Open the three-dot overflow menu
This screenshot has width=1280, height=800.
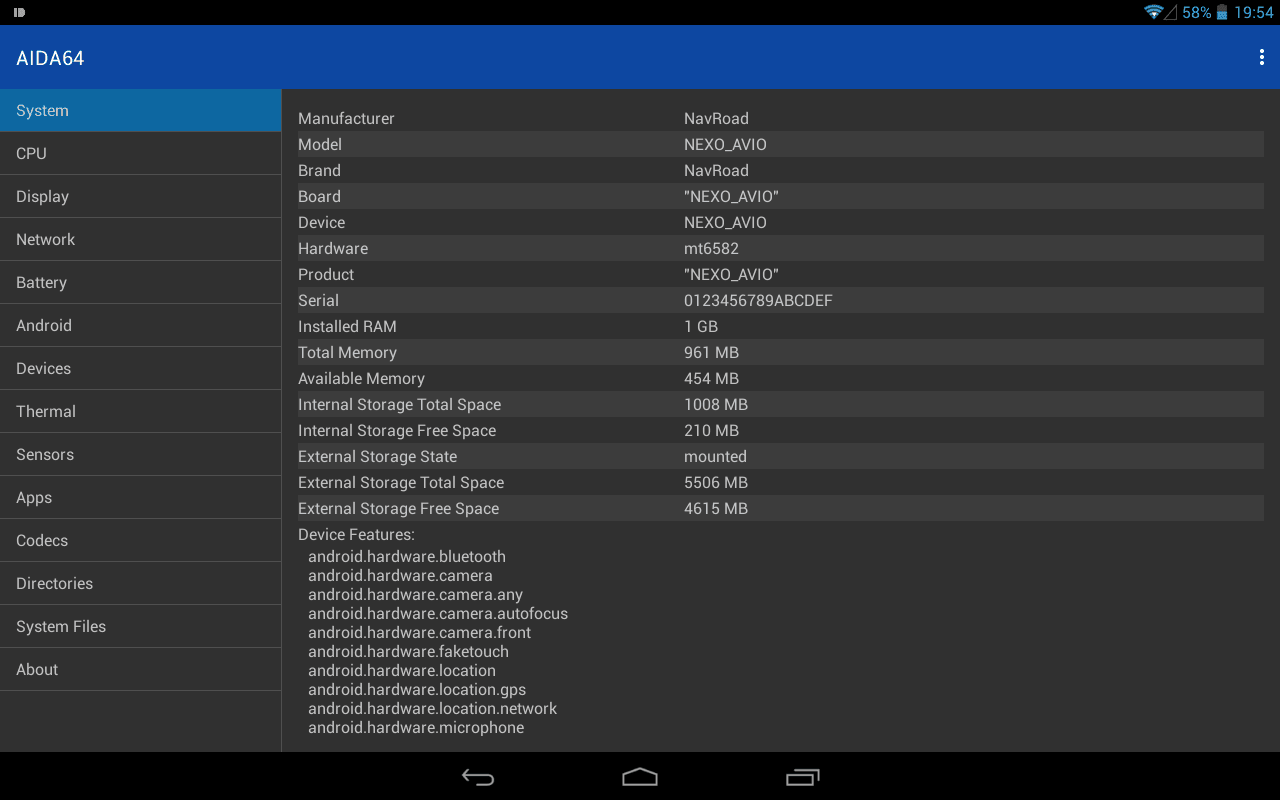[x=1261, y=58]
